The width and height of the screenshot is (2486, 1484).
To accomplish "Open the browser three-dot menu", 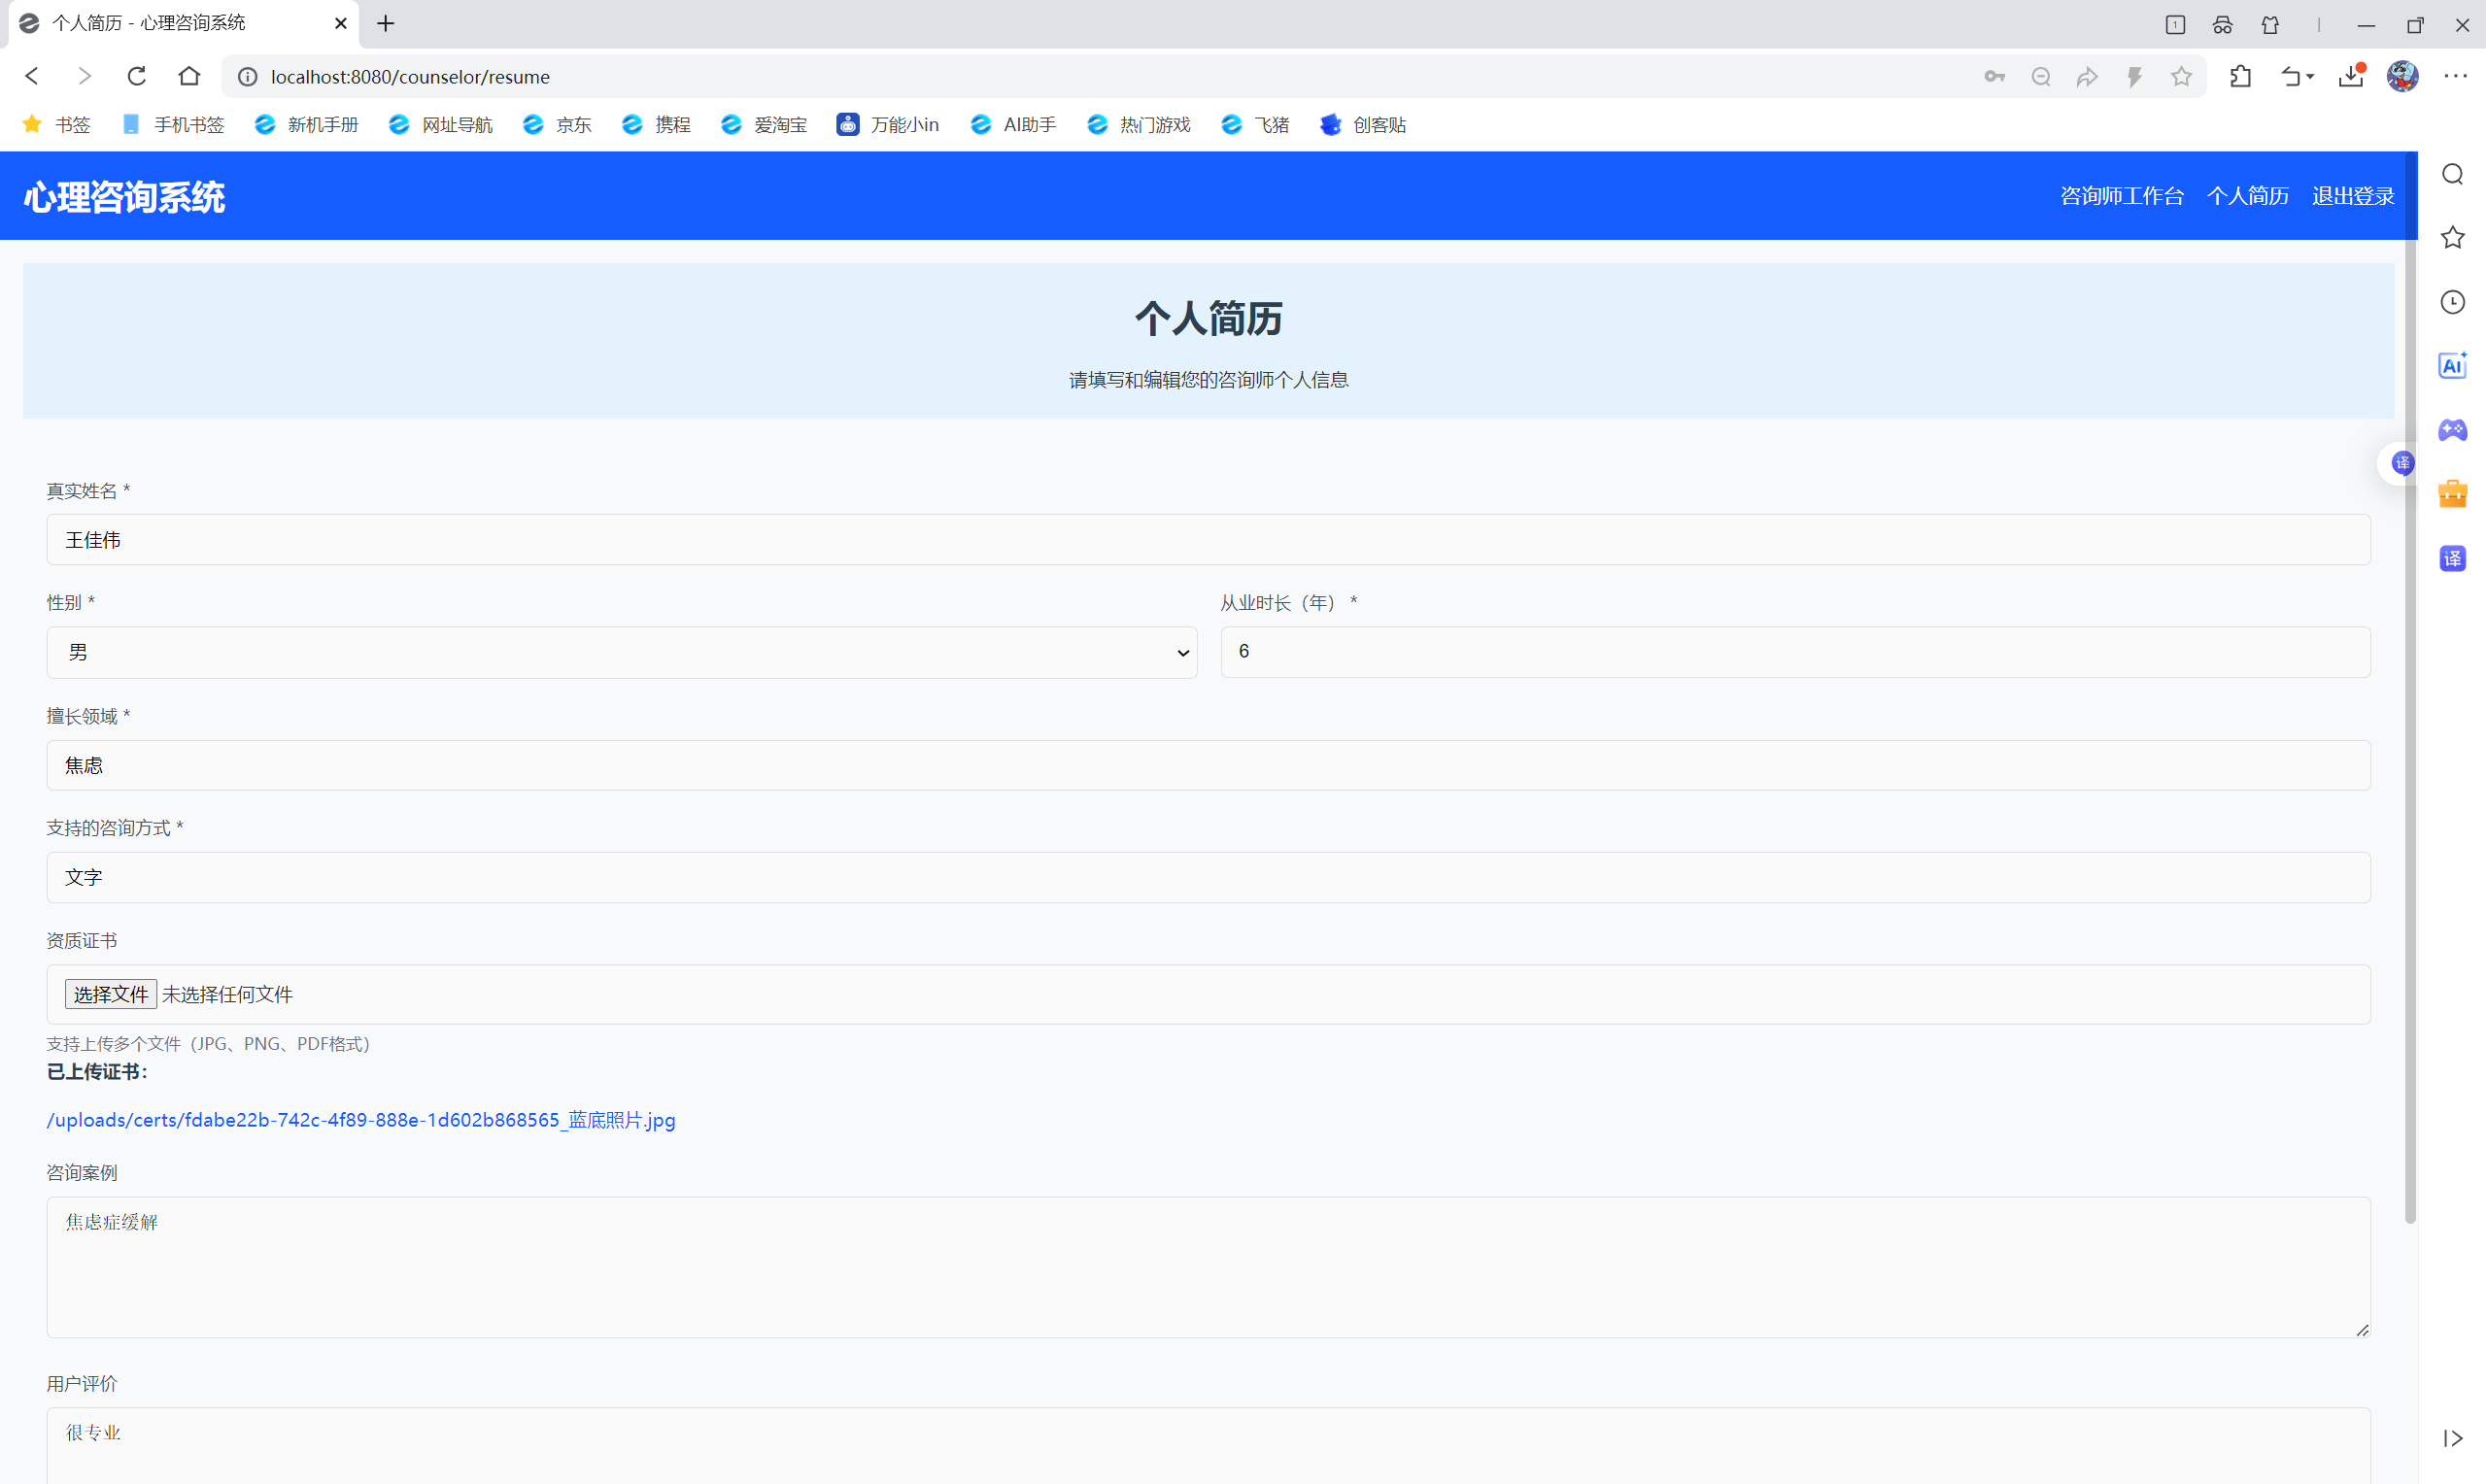I will click(x=2455, y=76).
